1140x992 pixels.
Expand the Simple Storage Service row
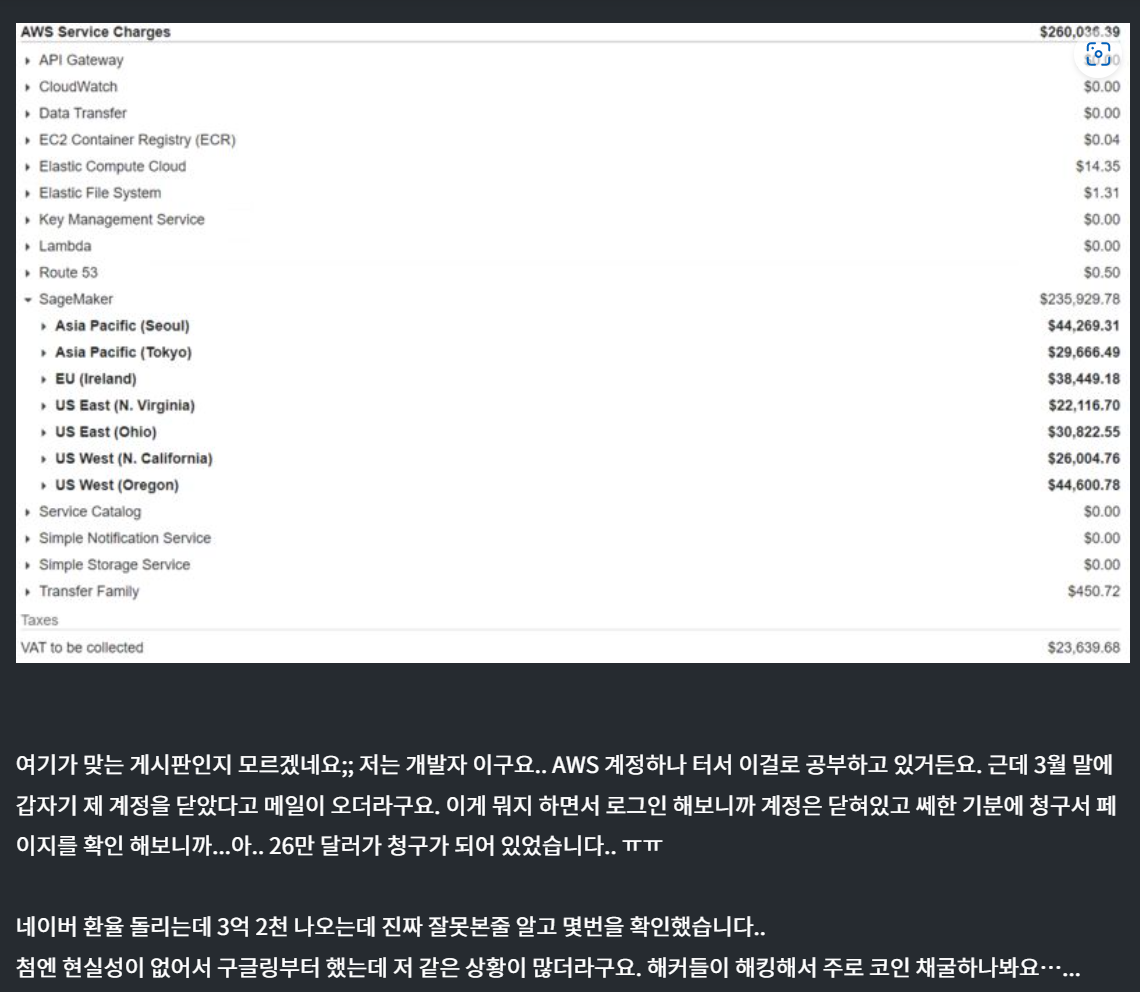click(28, 564)
